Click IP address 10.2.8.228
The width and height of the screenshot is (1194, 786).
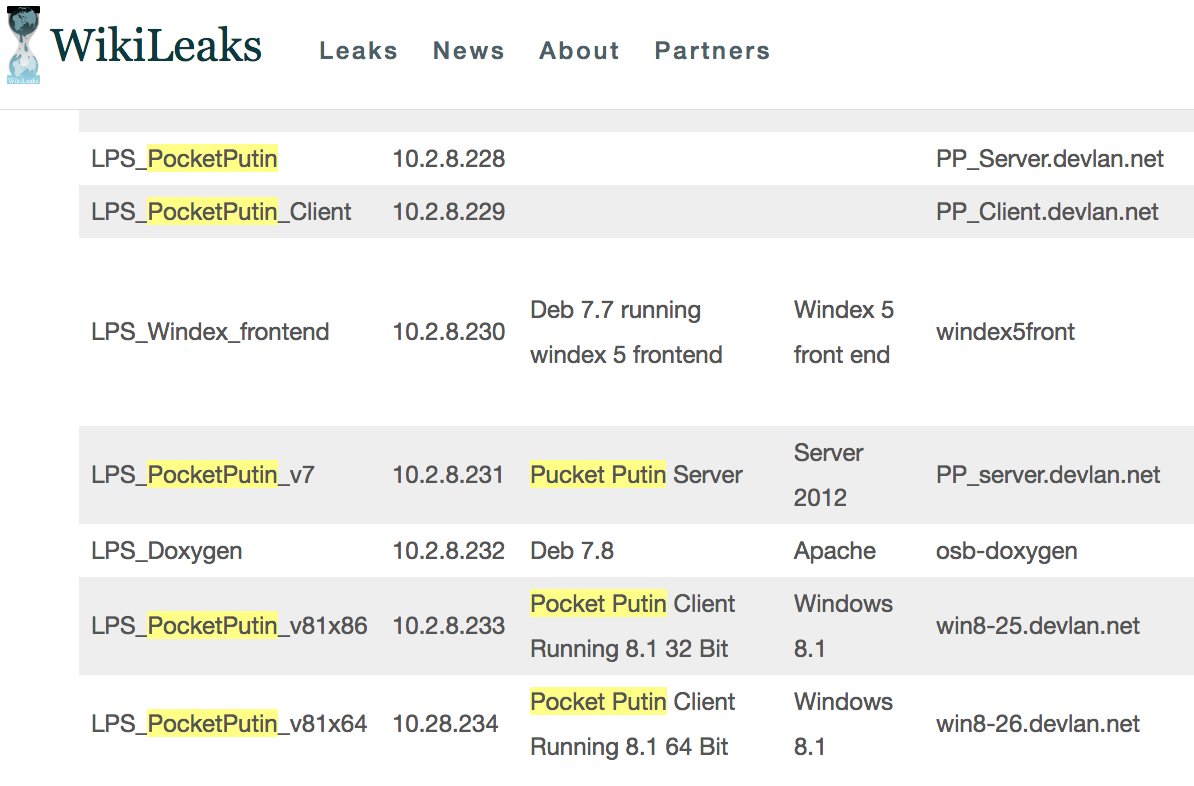point(448,159)
